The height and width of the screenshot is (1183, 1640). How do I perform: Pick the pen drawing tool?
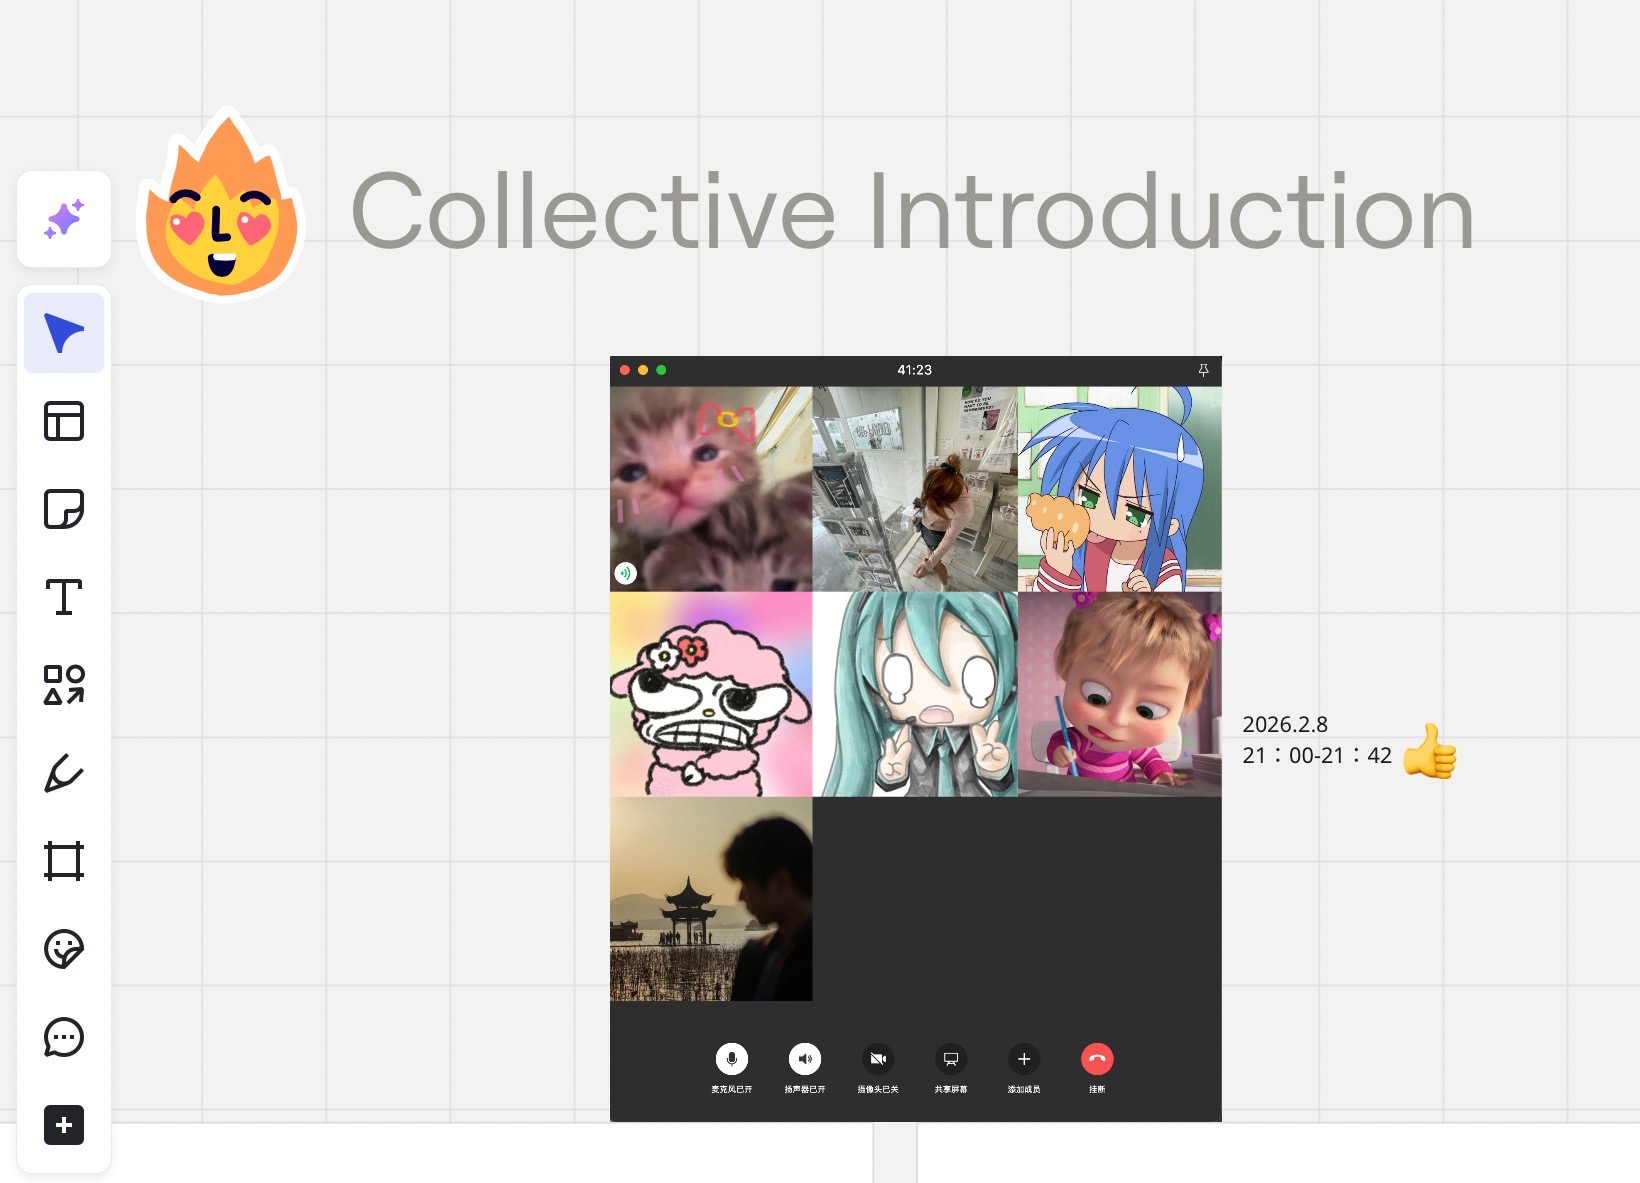pos(64,773)
